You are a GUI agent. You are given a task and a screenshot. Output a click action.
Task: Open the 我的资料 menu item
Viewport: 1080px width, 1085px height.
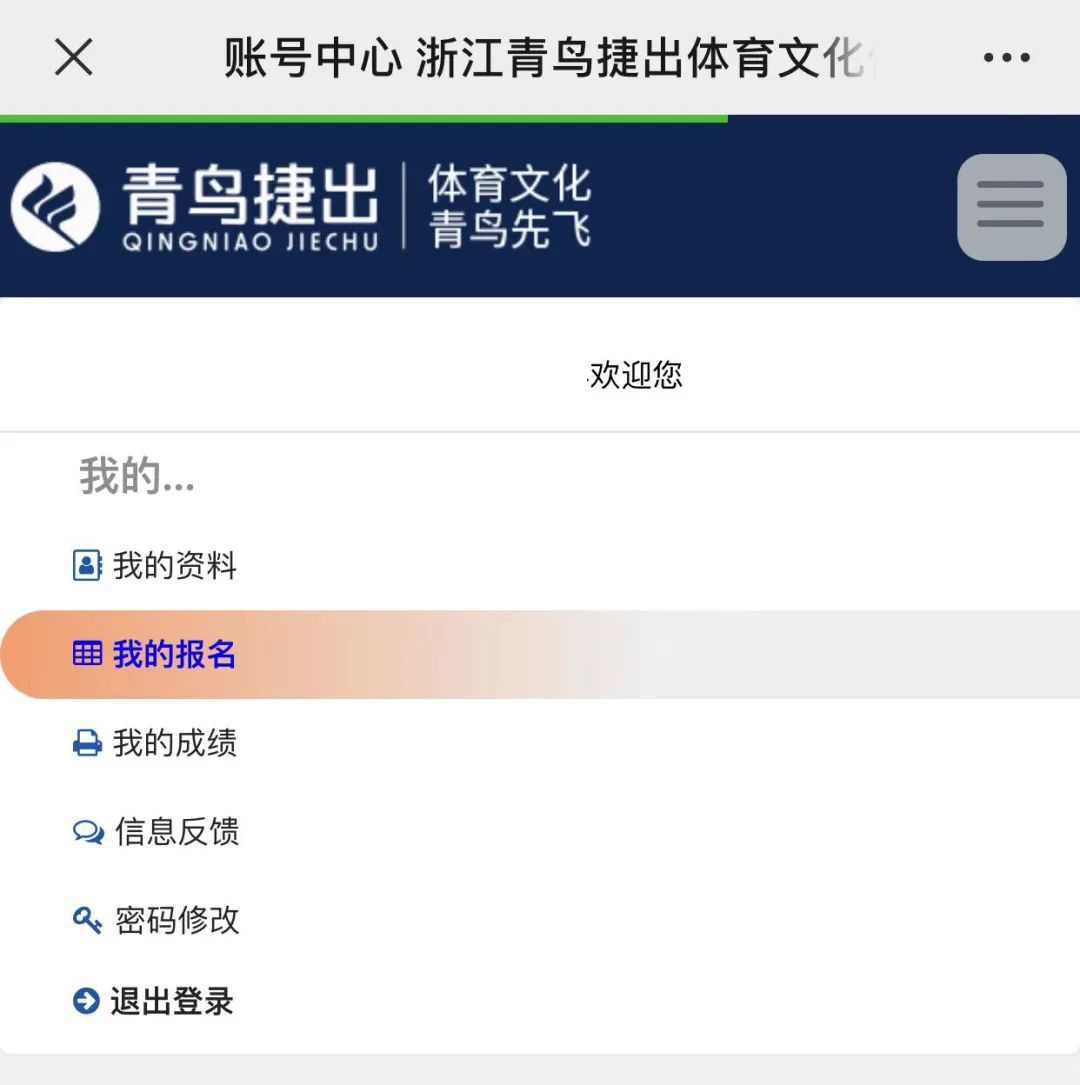coord(175,566)
